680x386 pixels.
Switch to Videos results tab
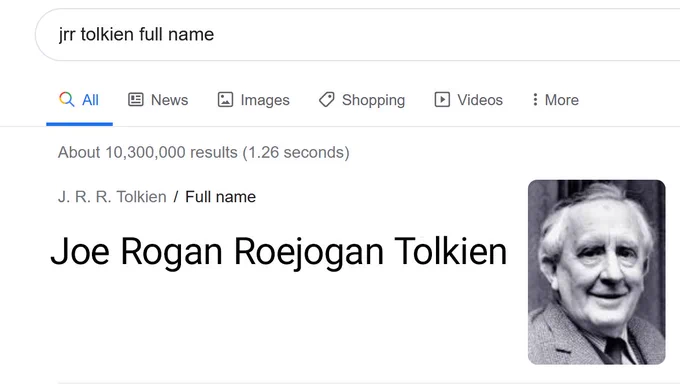click(x=480, y=100)
